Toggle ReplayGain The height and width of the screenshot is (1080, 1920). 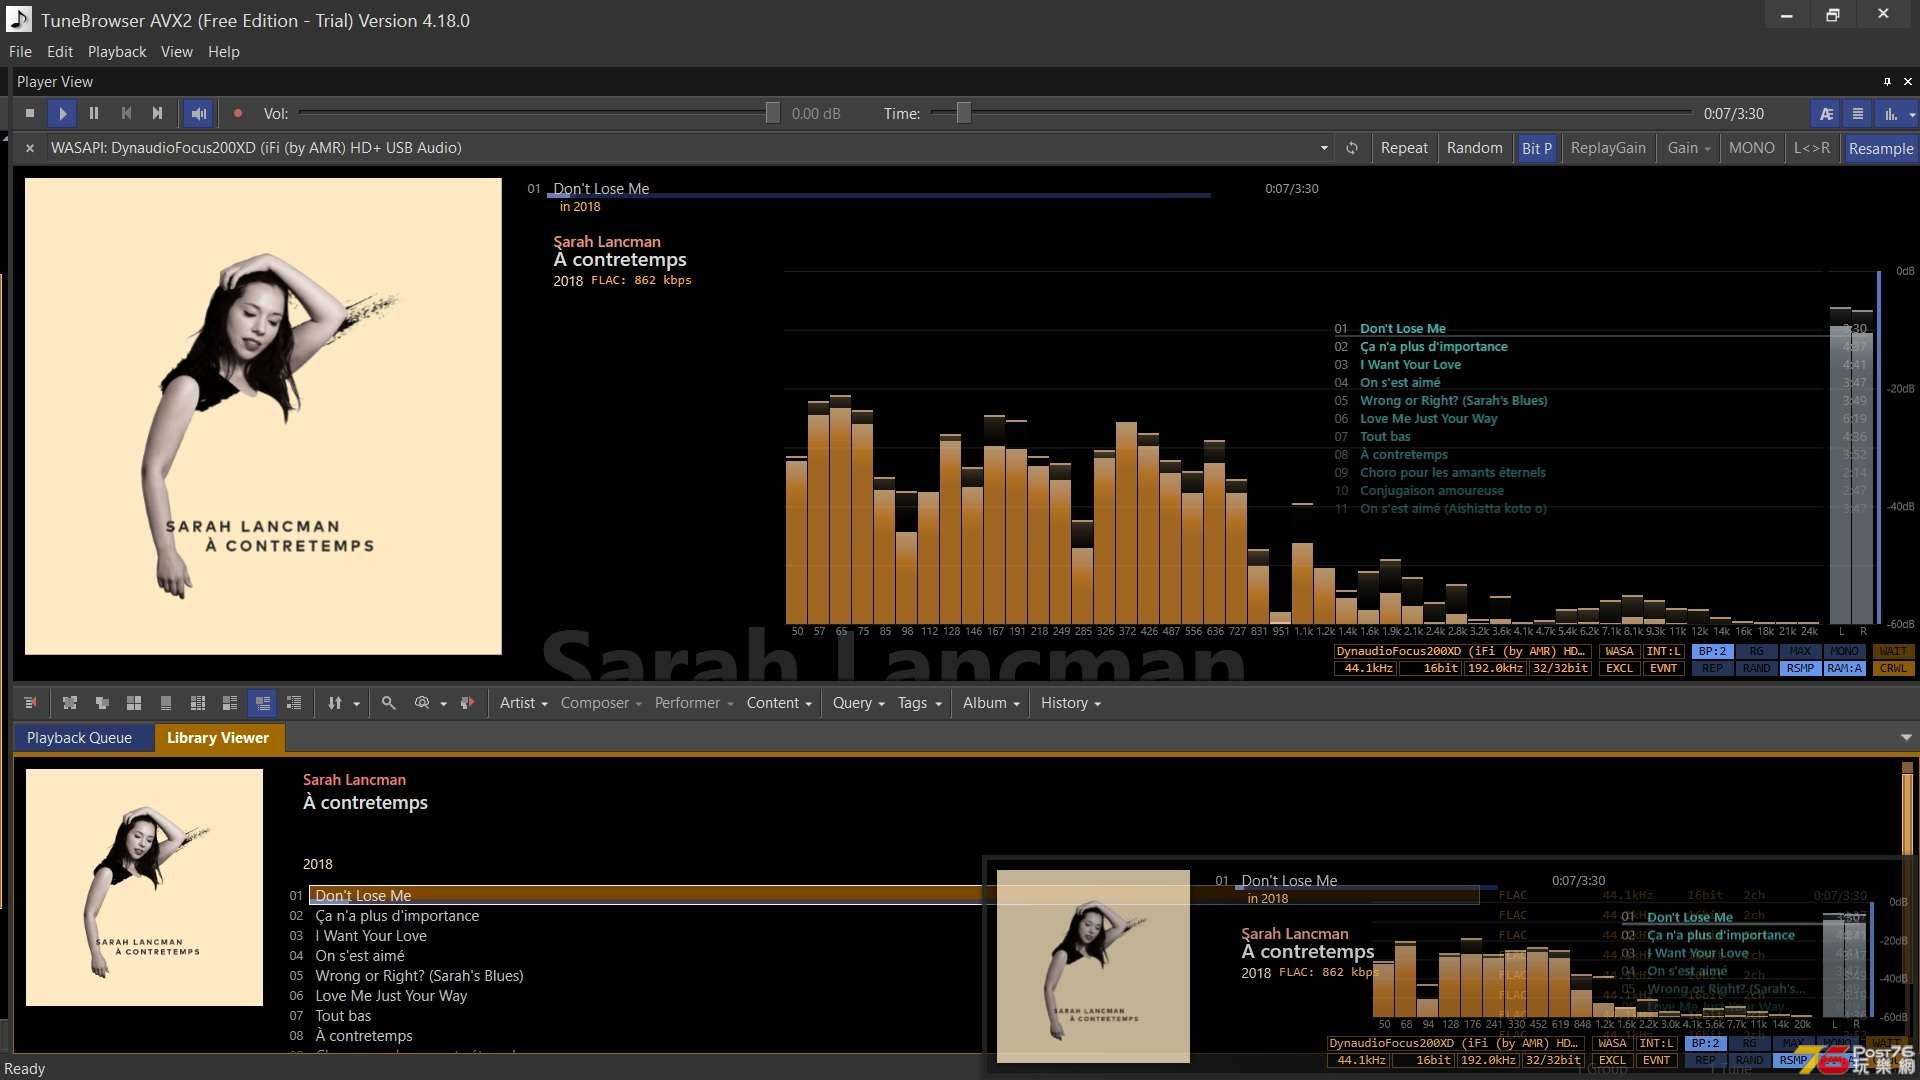1608,148
